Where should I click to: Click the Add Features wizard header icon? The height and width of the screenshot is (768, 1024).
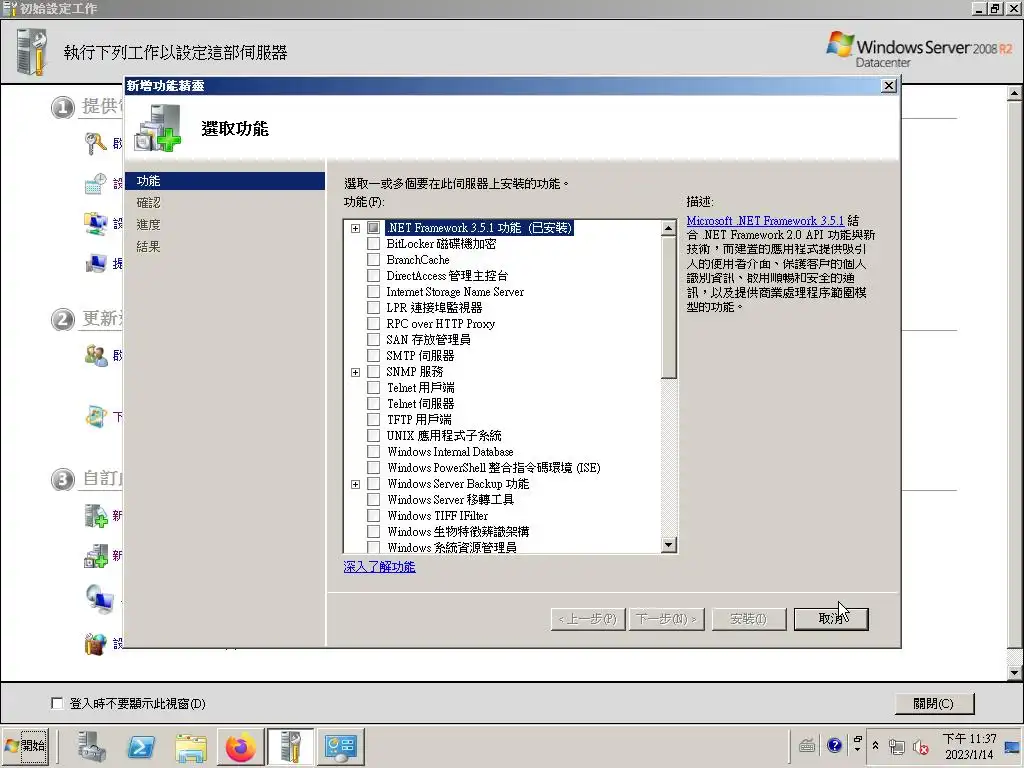tap(157, 129)
